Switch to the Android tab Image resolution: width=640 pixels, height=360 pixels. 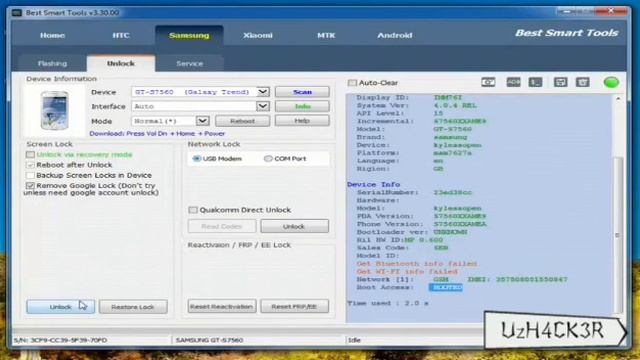coord(395,36)
